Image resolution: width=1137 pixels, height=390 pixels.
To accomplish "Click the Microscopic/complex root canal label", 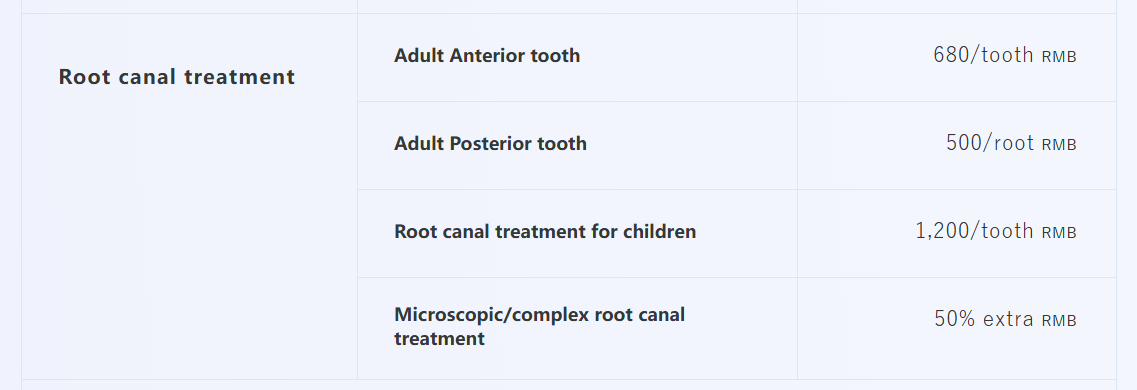I will click(x=539, y=326).
